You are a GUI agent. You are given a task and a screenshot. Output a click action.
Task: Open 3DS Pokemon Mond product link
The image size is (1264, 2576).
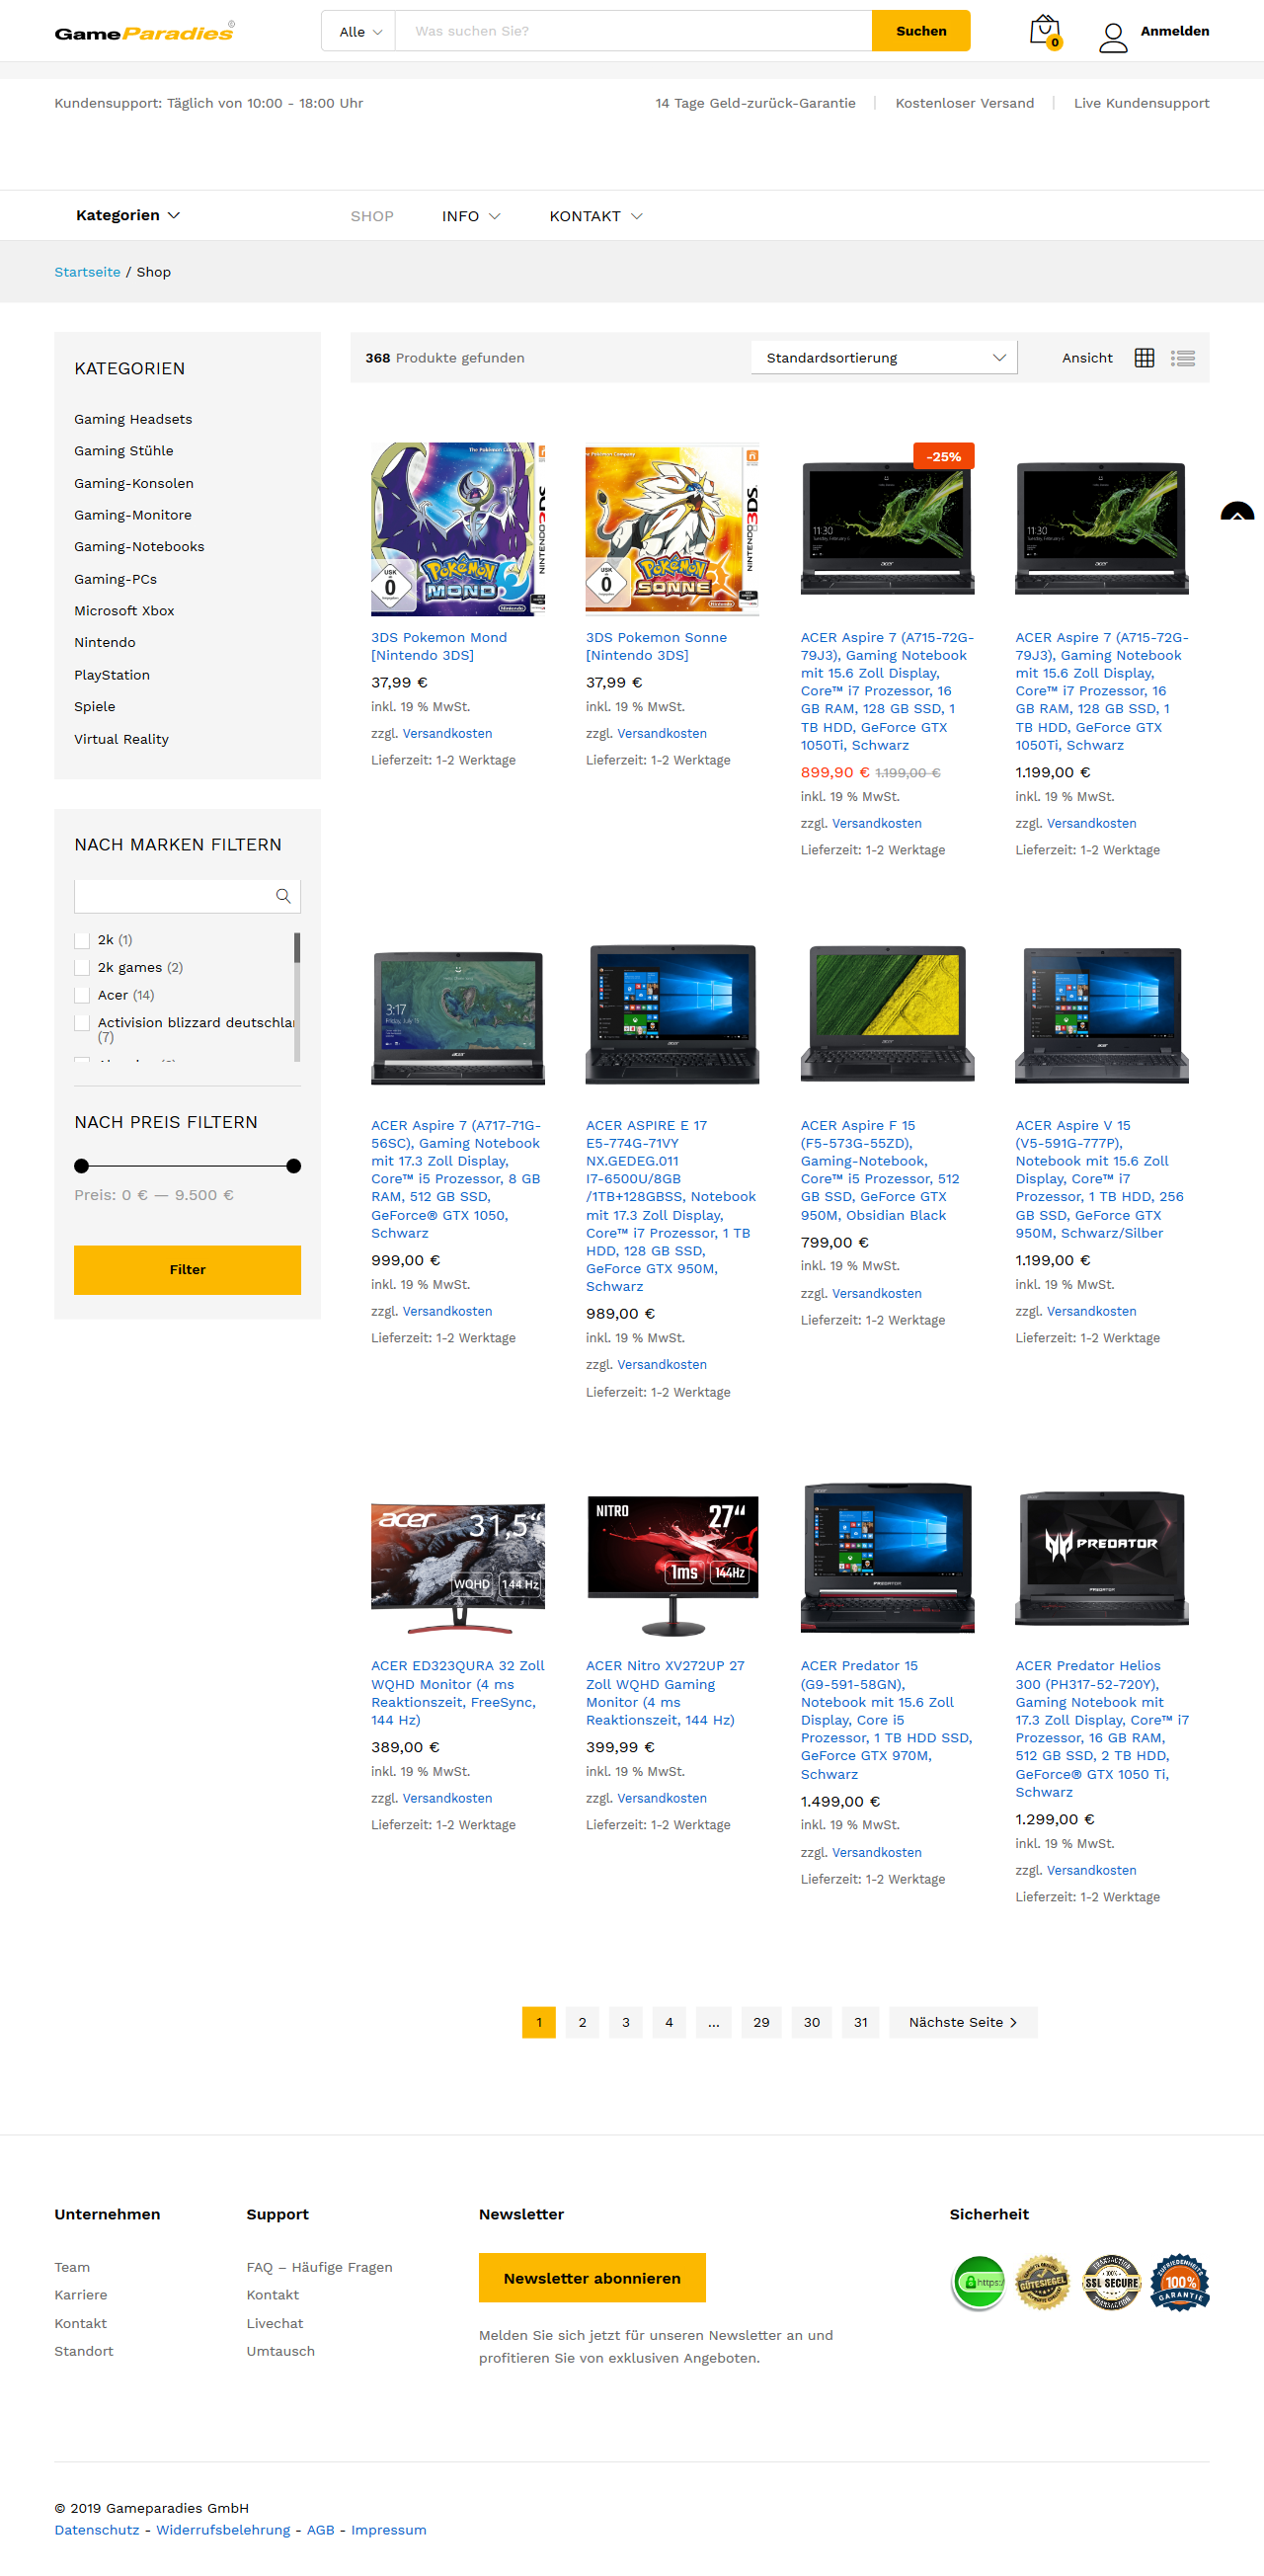tap(439, 646)
